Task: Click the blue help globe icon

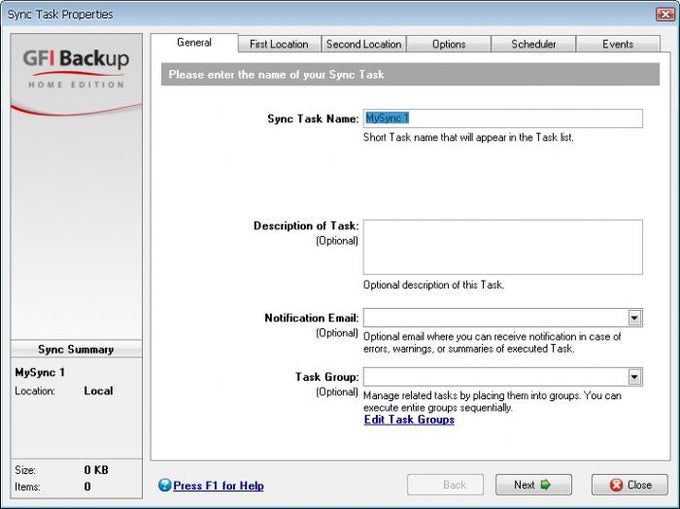Action: click(x=165, y=485)
